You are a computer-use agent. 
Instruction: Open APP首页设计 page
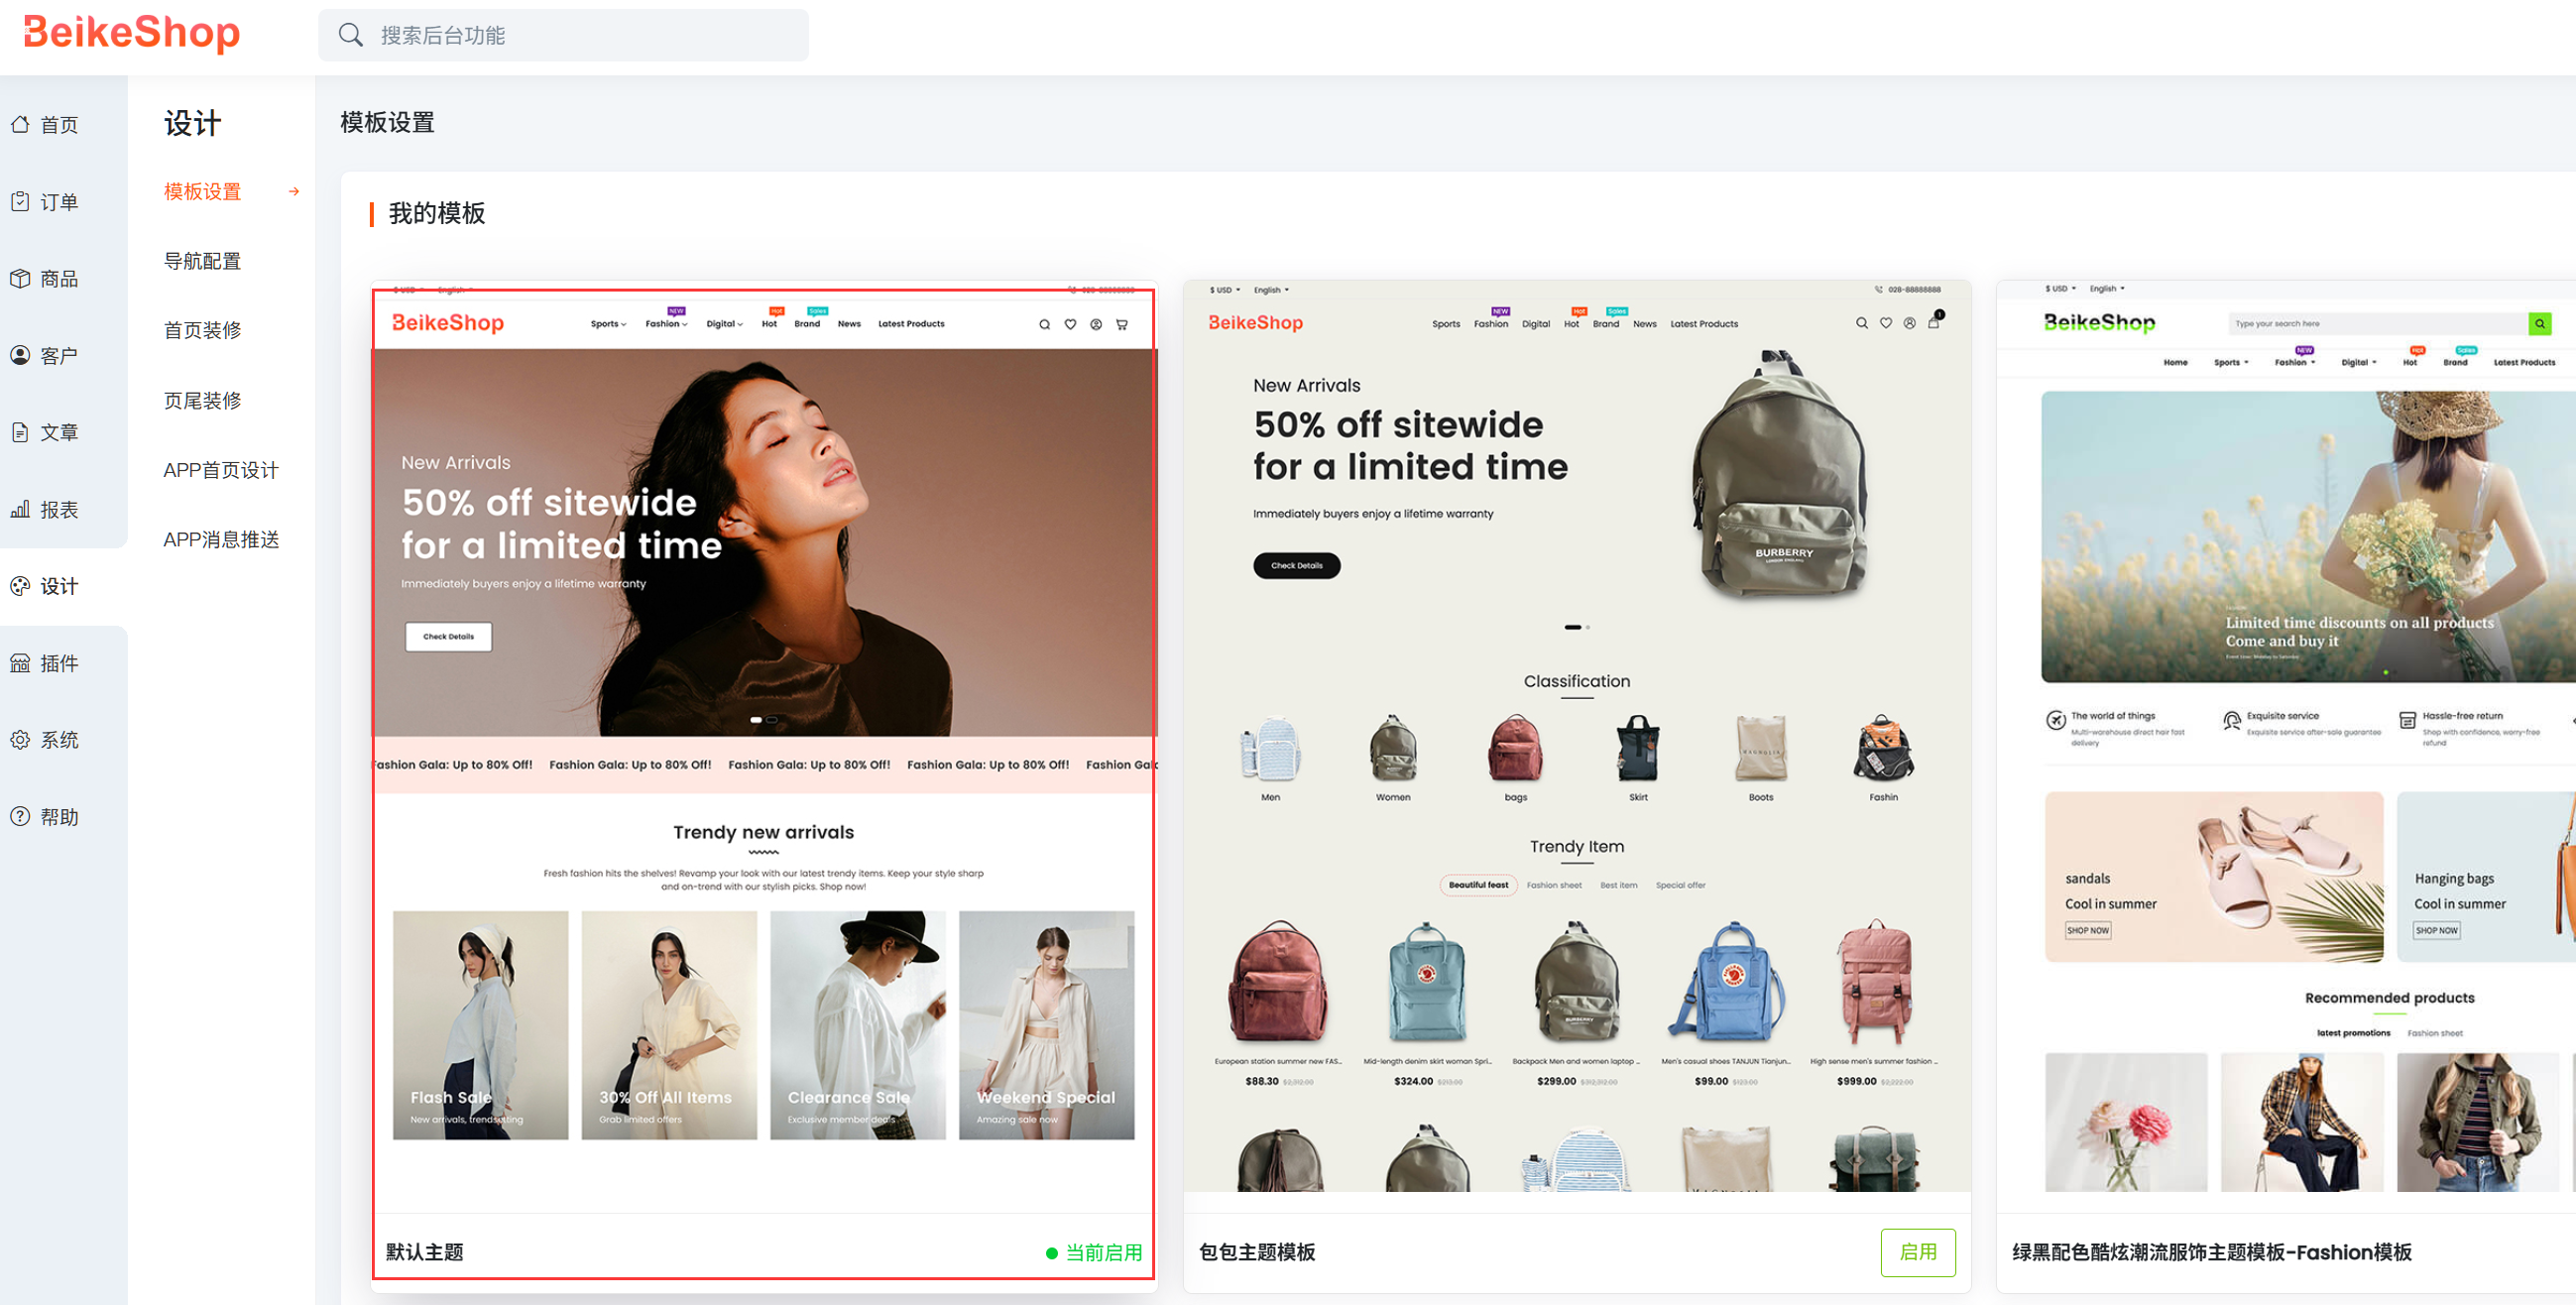[221, 470]
